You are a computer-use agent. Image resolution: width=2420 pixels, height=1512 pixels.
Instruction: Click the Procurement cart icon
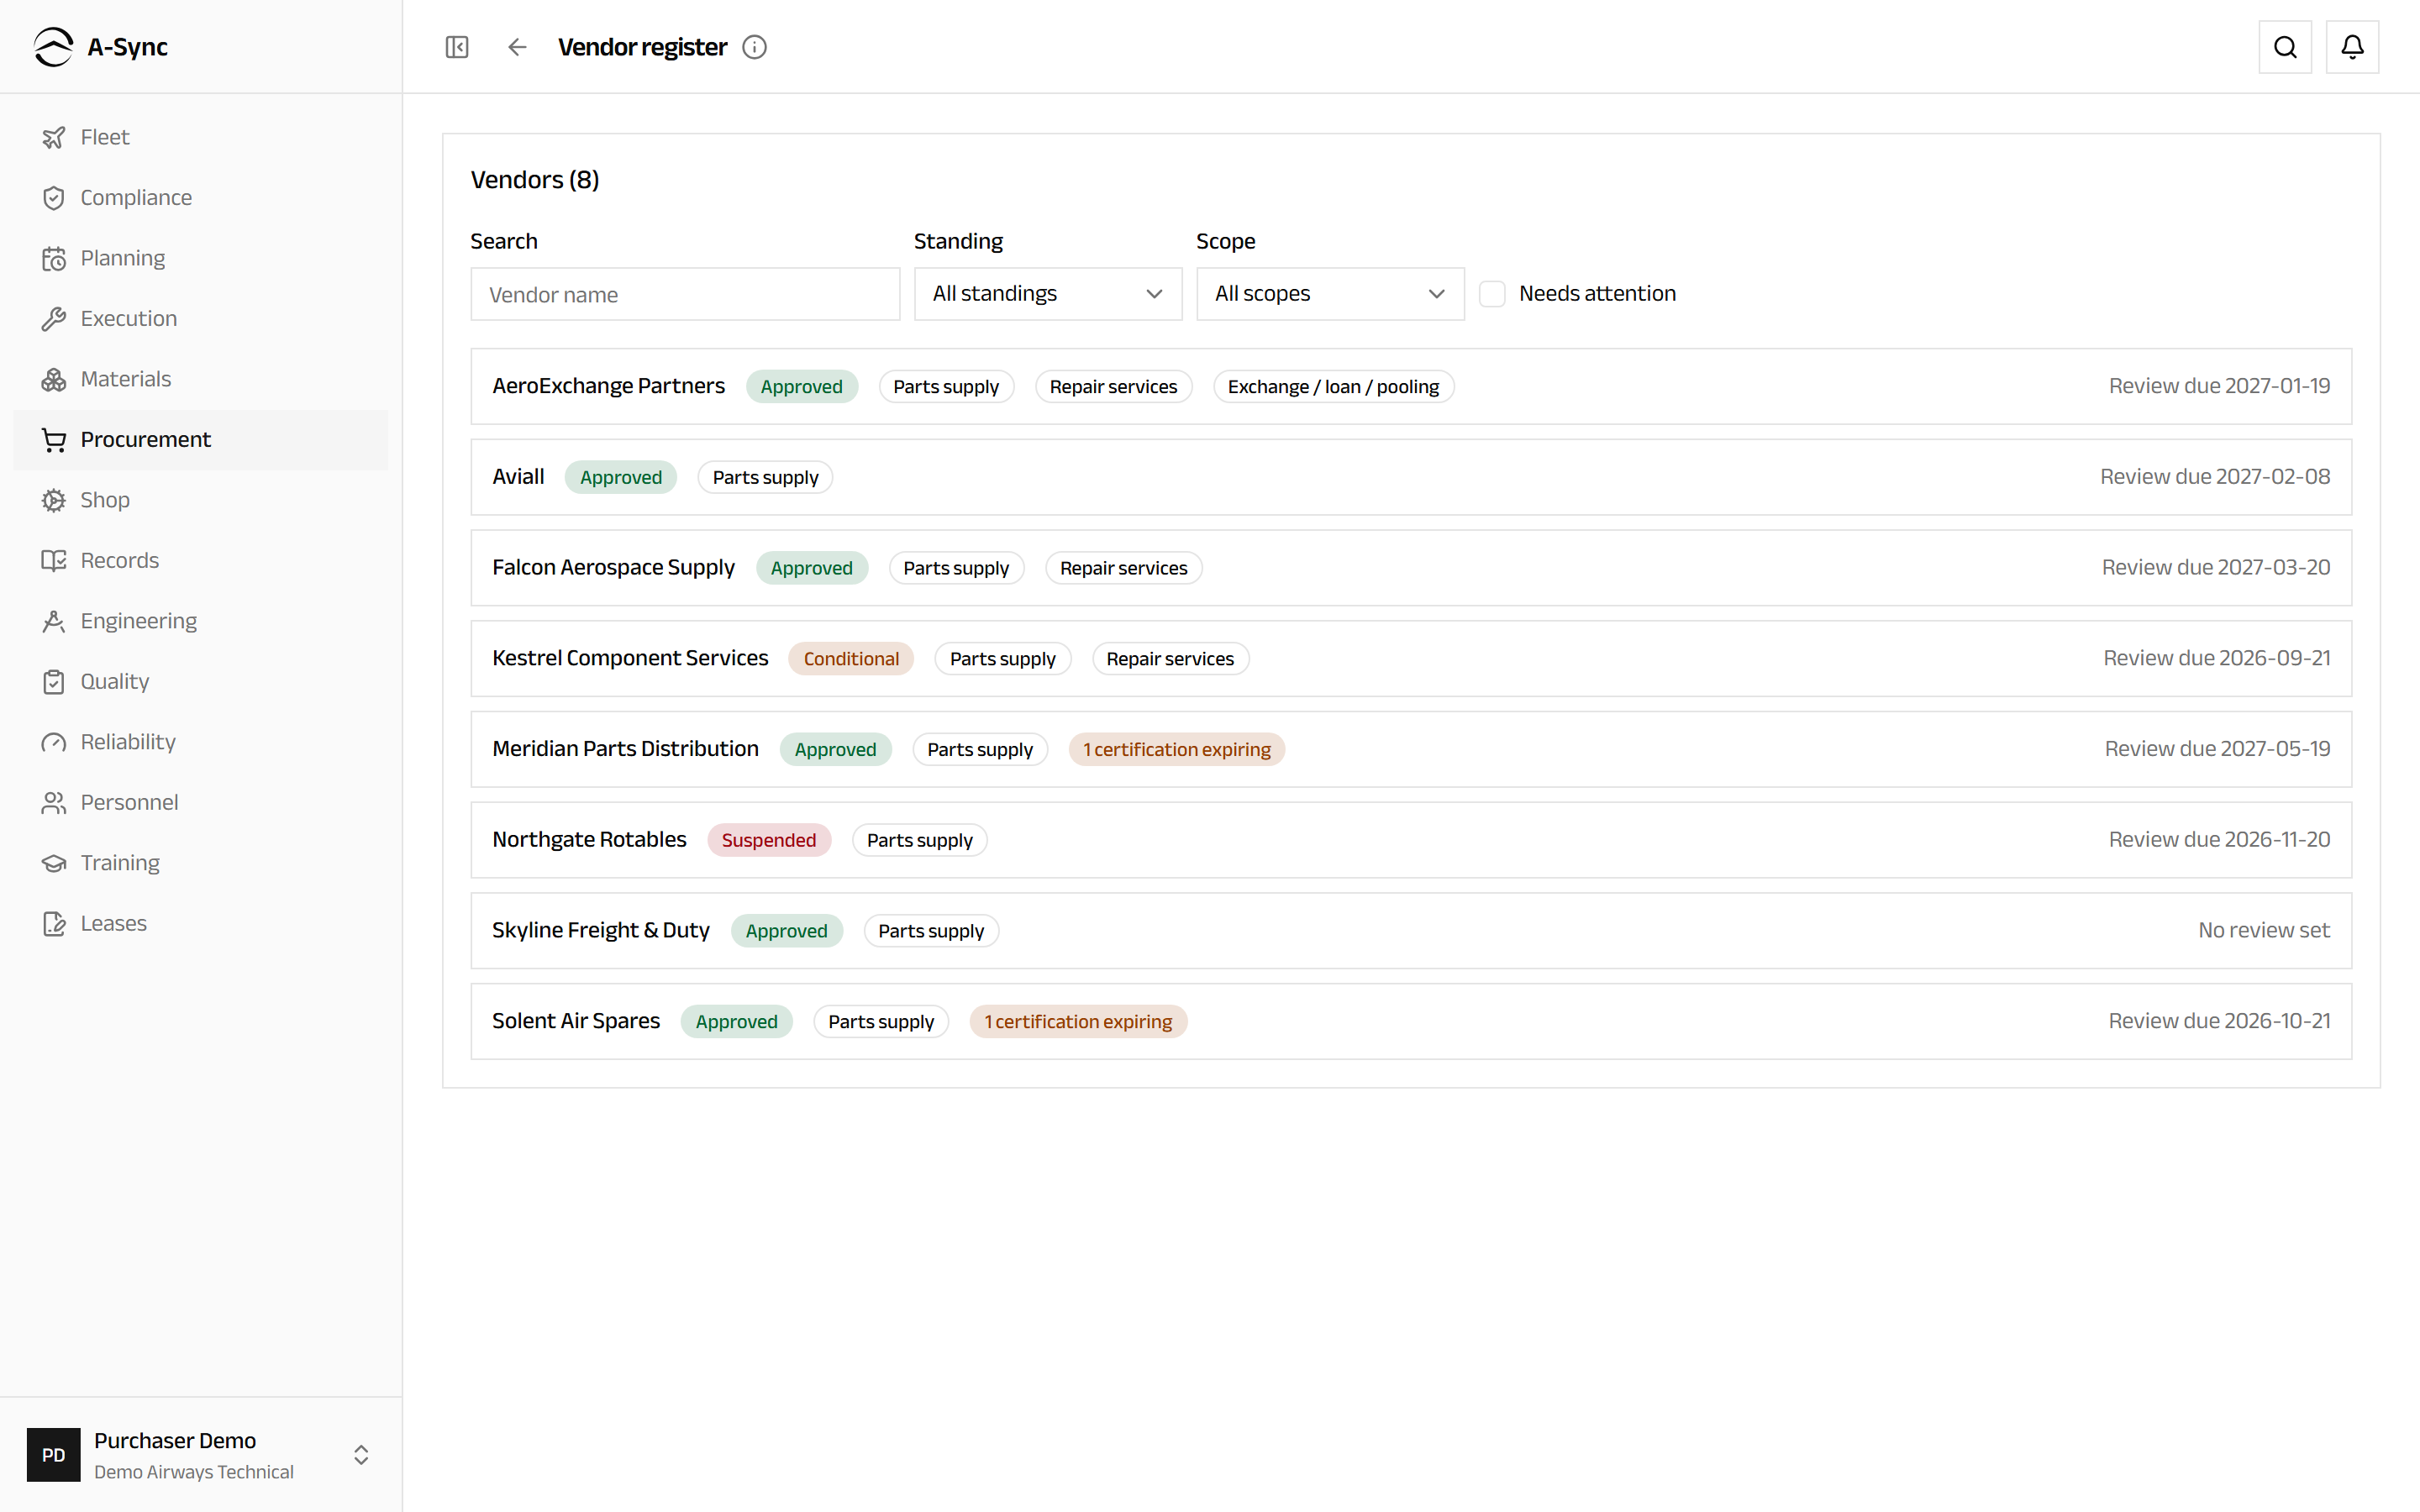pos(54,440)
